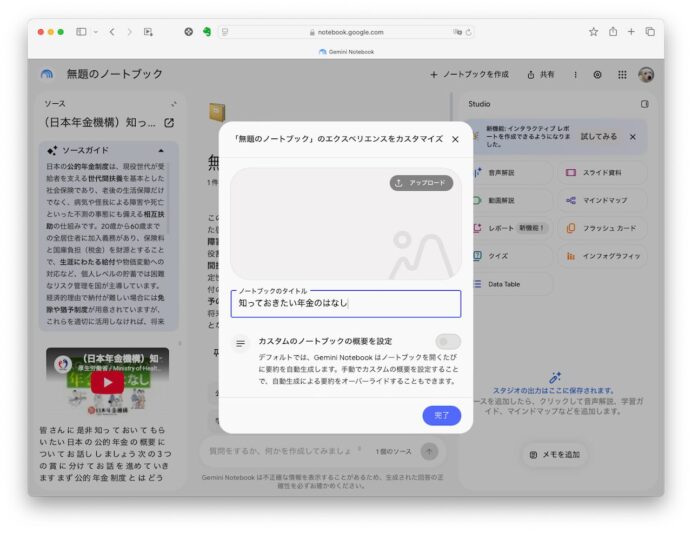
Task: Select 動画解説 in Studio
Action: 512,200
